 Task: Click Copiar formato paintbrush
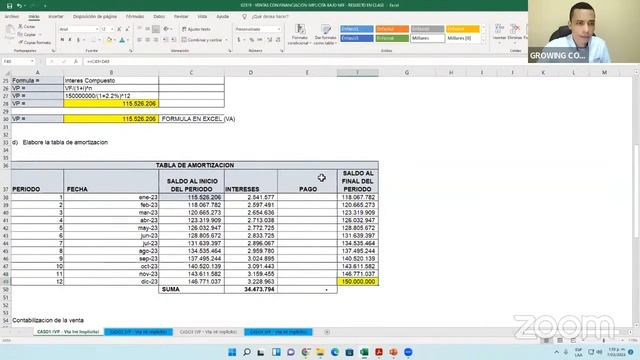point(35,42)
